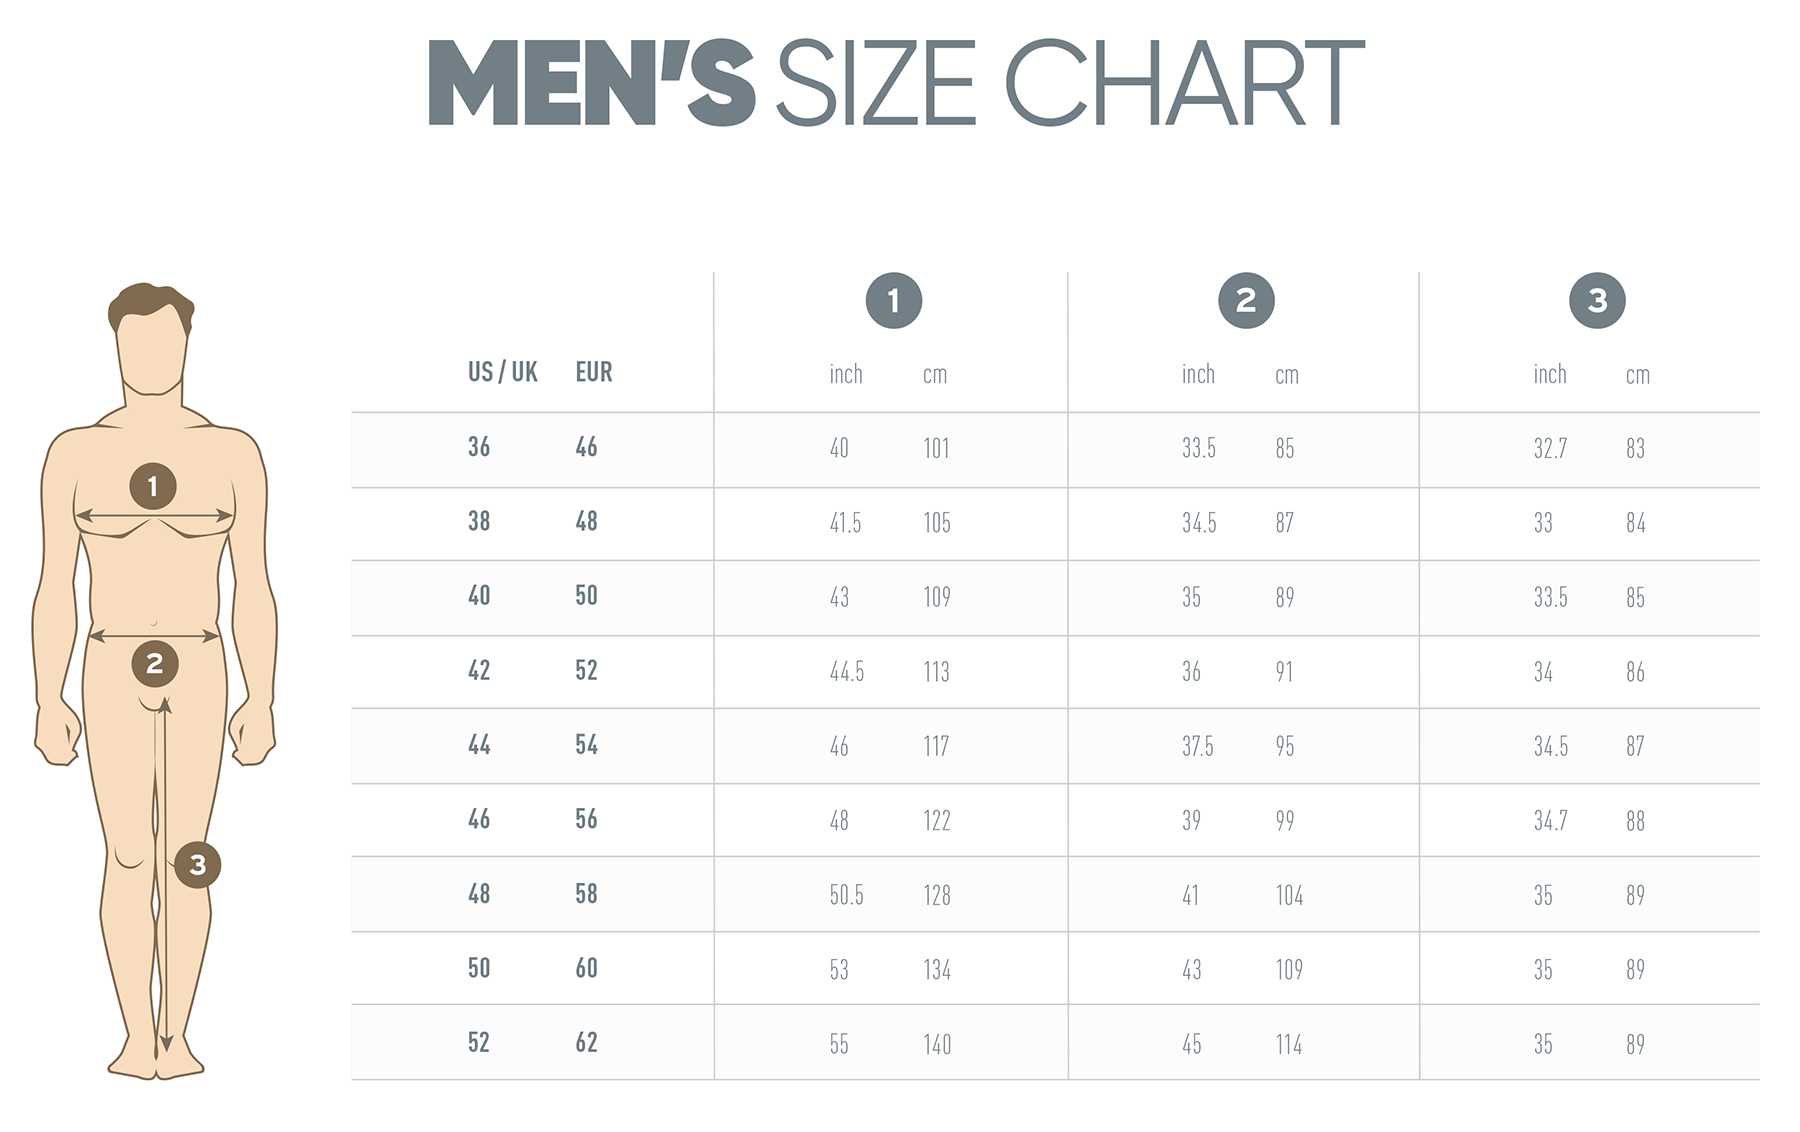1800x1132 pixels.
Task: Click the brown waist marker 2 on figure
Action: pyautogui.click(x=154, y=663)
